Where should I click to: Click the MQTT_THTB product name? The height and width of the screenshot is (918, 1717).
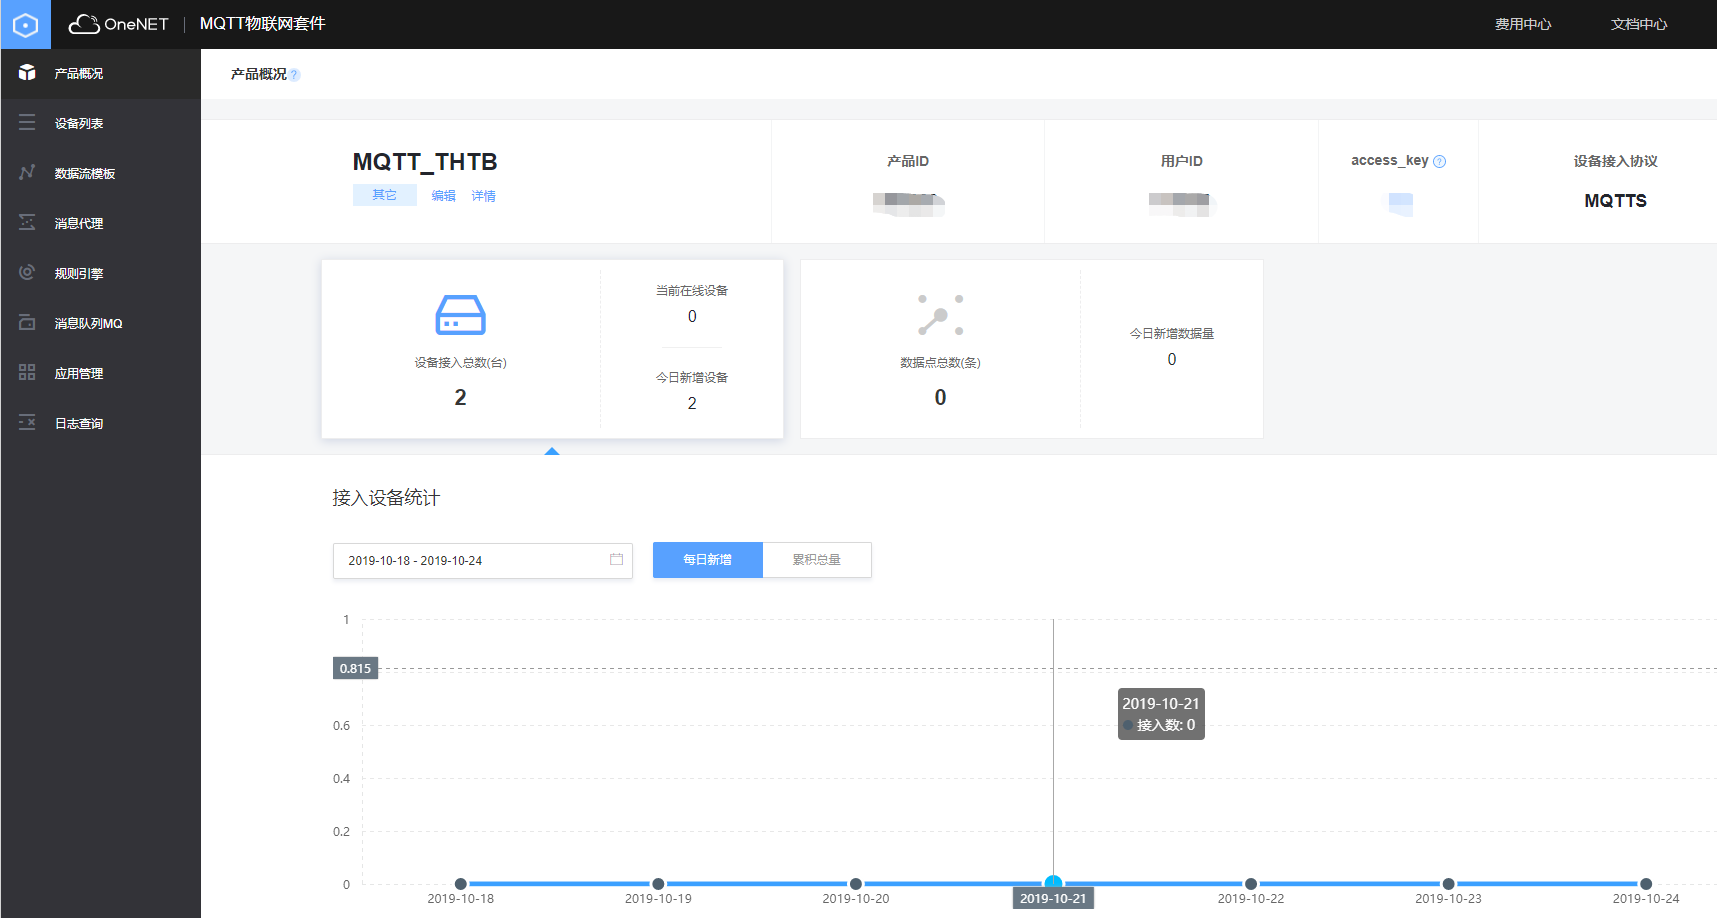click(x=425, y=162)
